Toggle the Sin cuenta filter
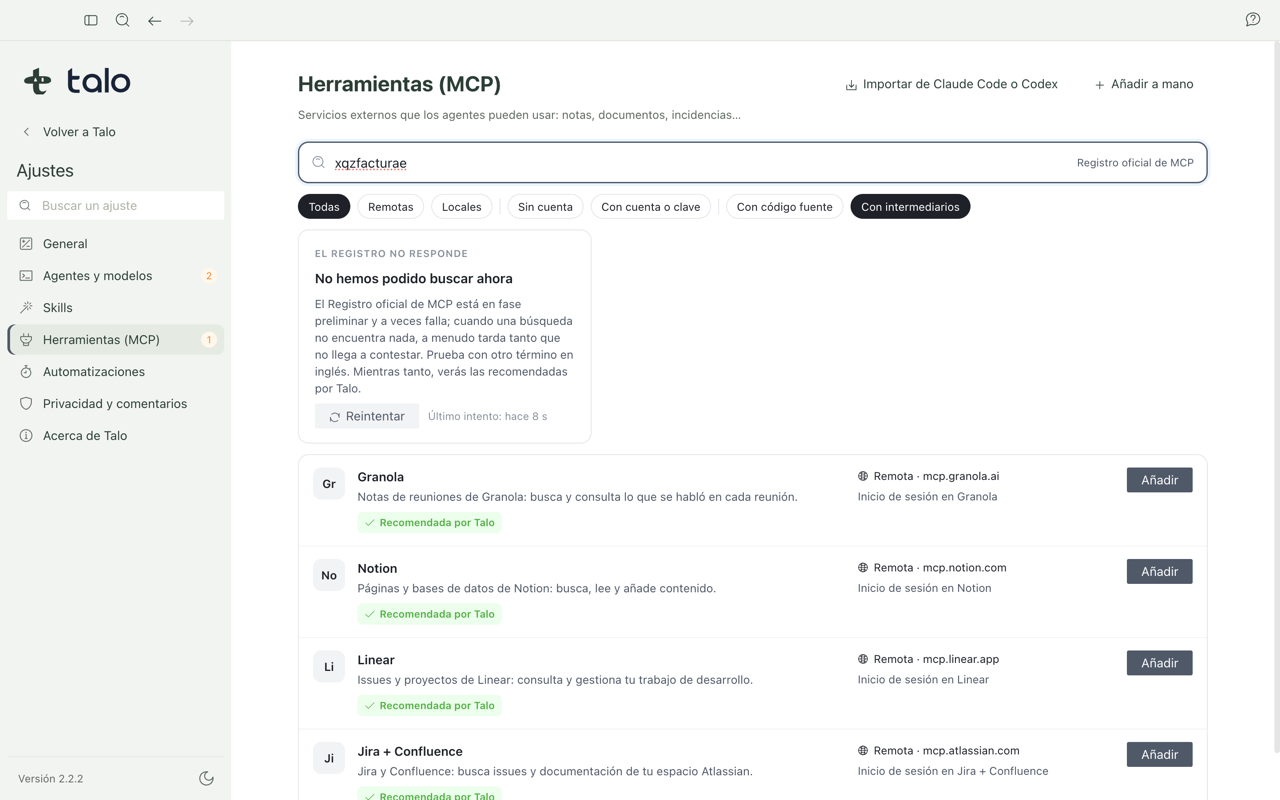The height and width of the screenshot is (800, 1280). [x=545, y=207]
